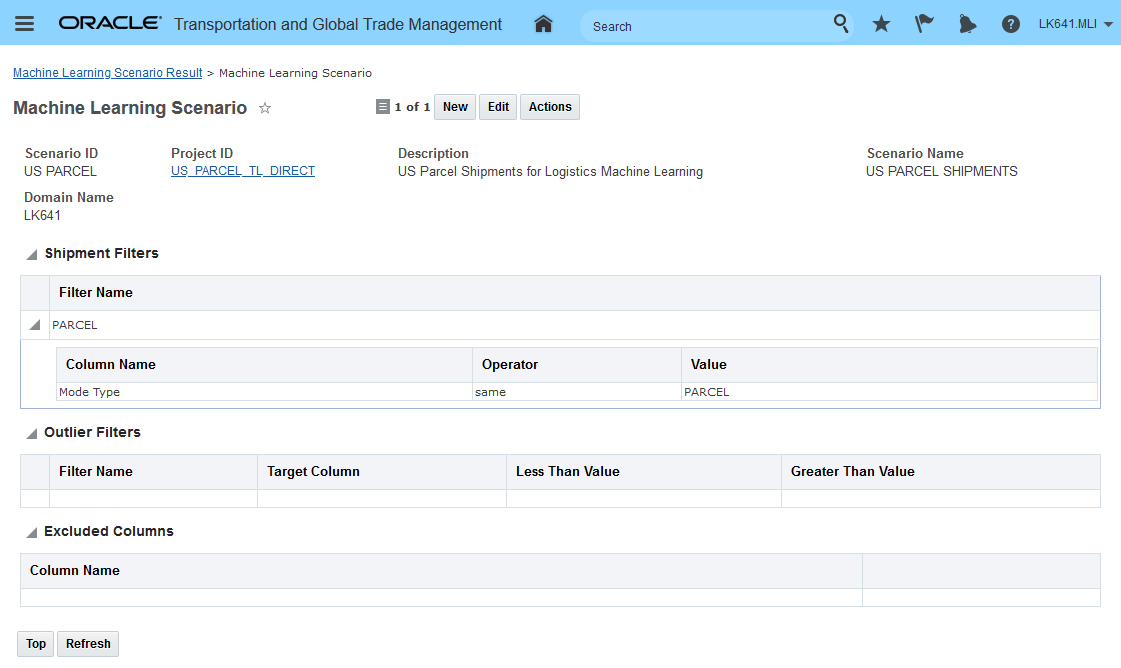Click the PARCEL value cell
This screenshot has width=1121, height=668.
click(x=889, y=392)
